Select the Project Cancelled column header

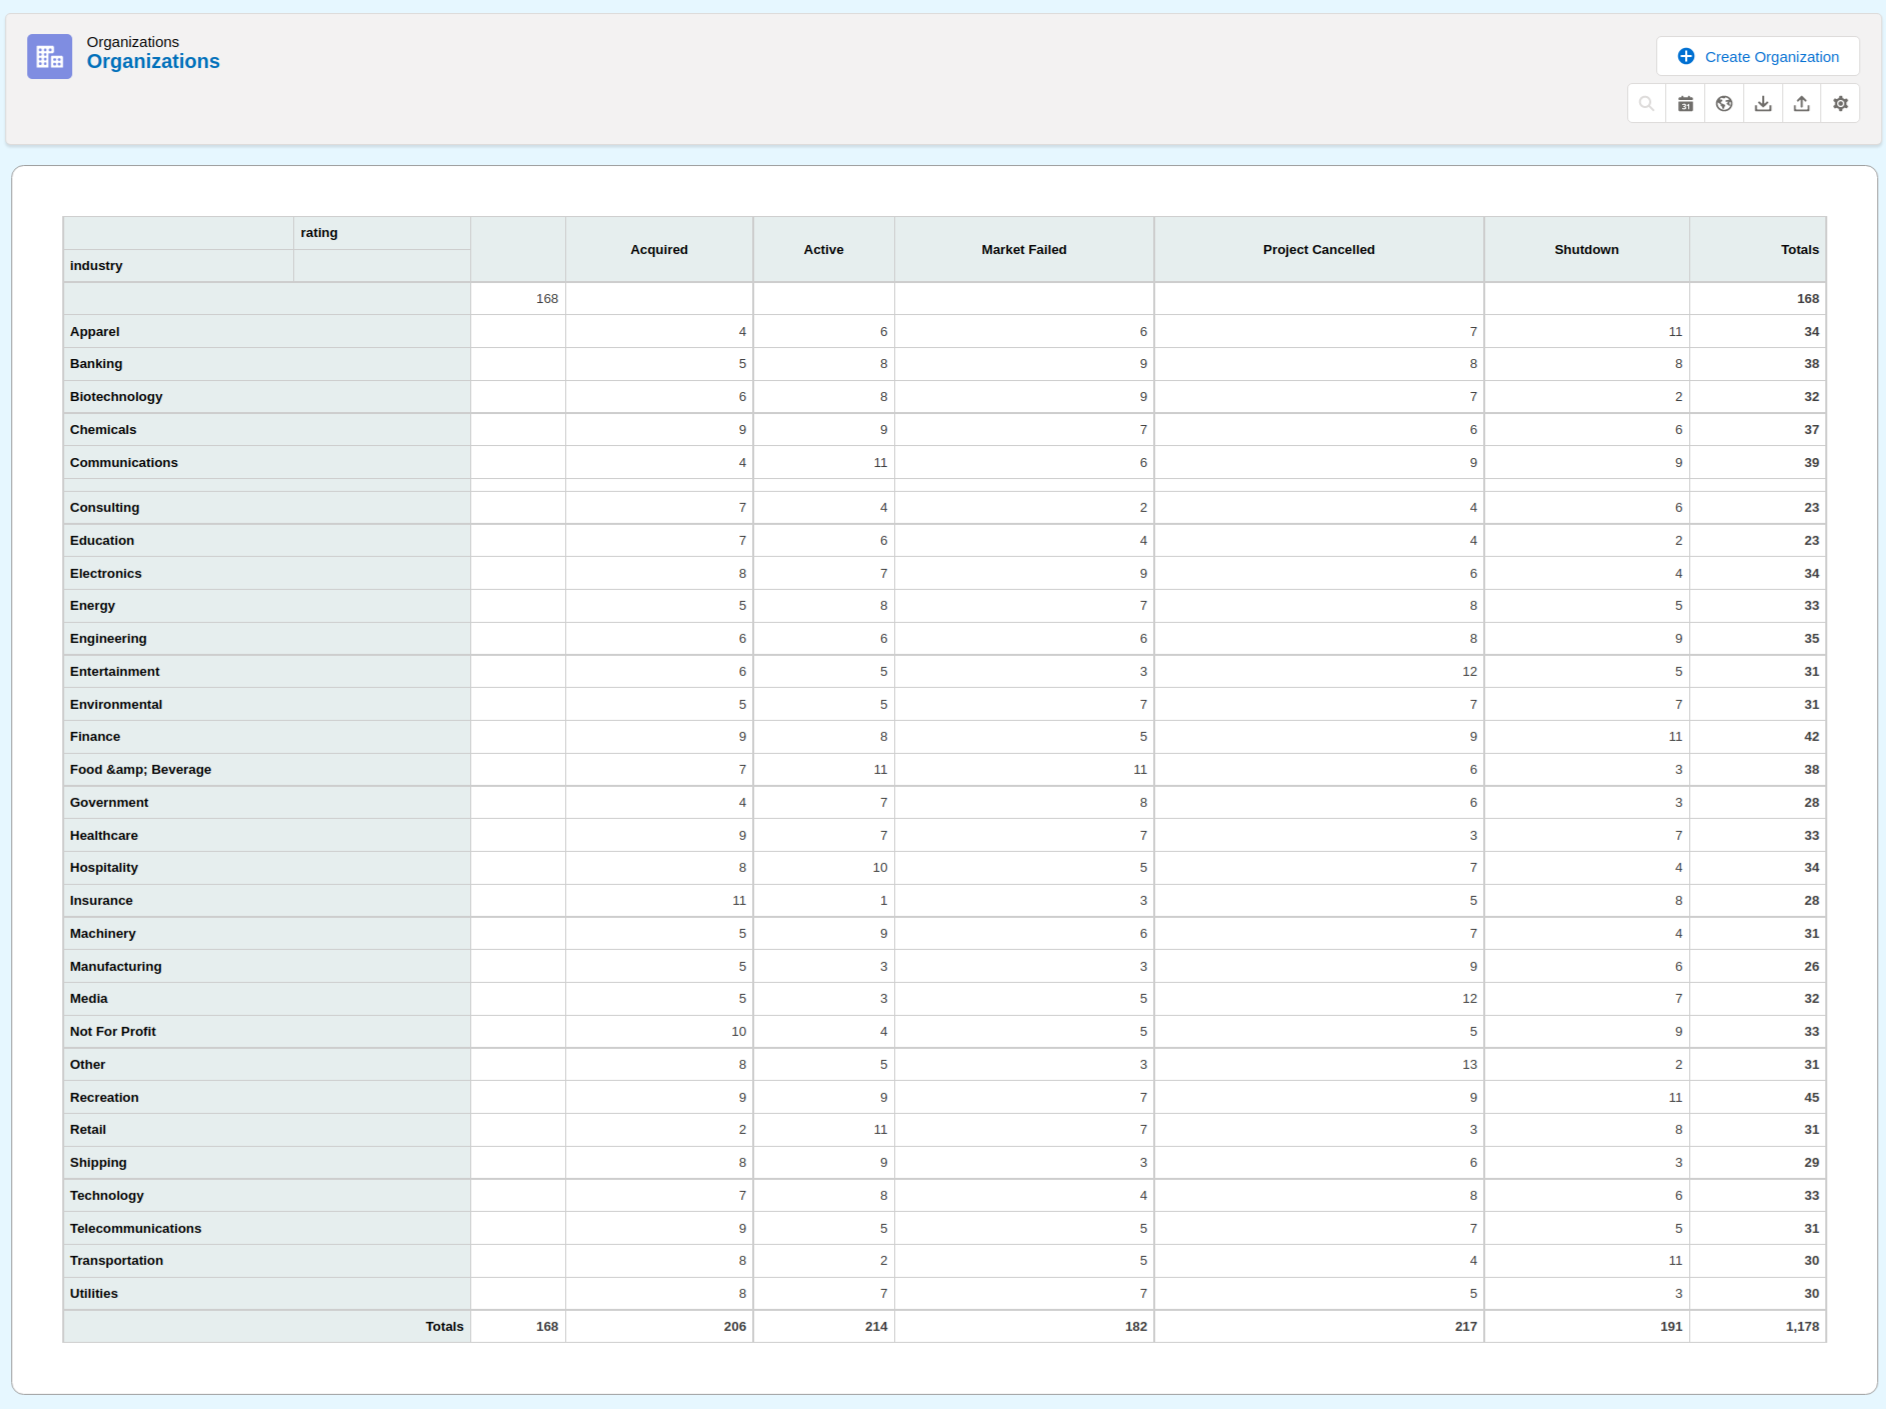point(1318,250)
